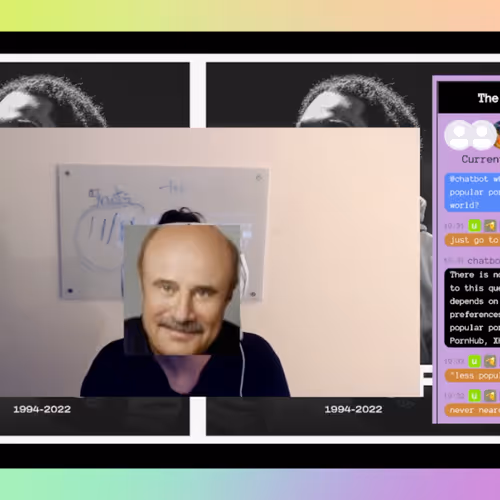The image size is (500, 500).
Task: Click the colorful viewer avatar at panel edge
Action: (x=497, y=135)
